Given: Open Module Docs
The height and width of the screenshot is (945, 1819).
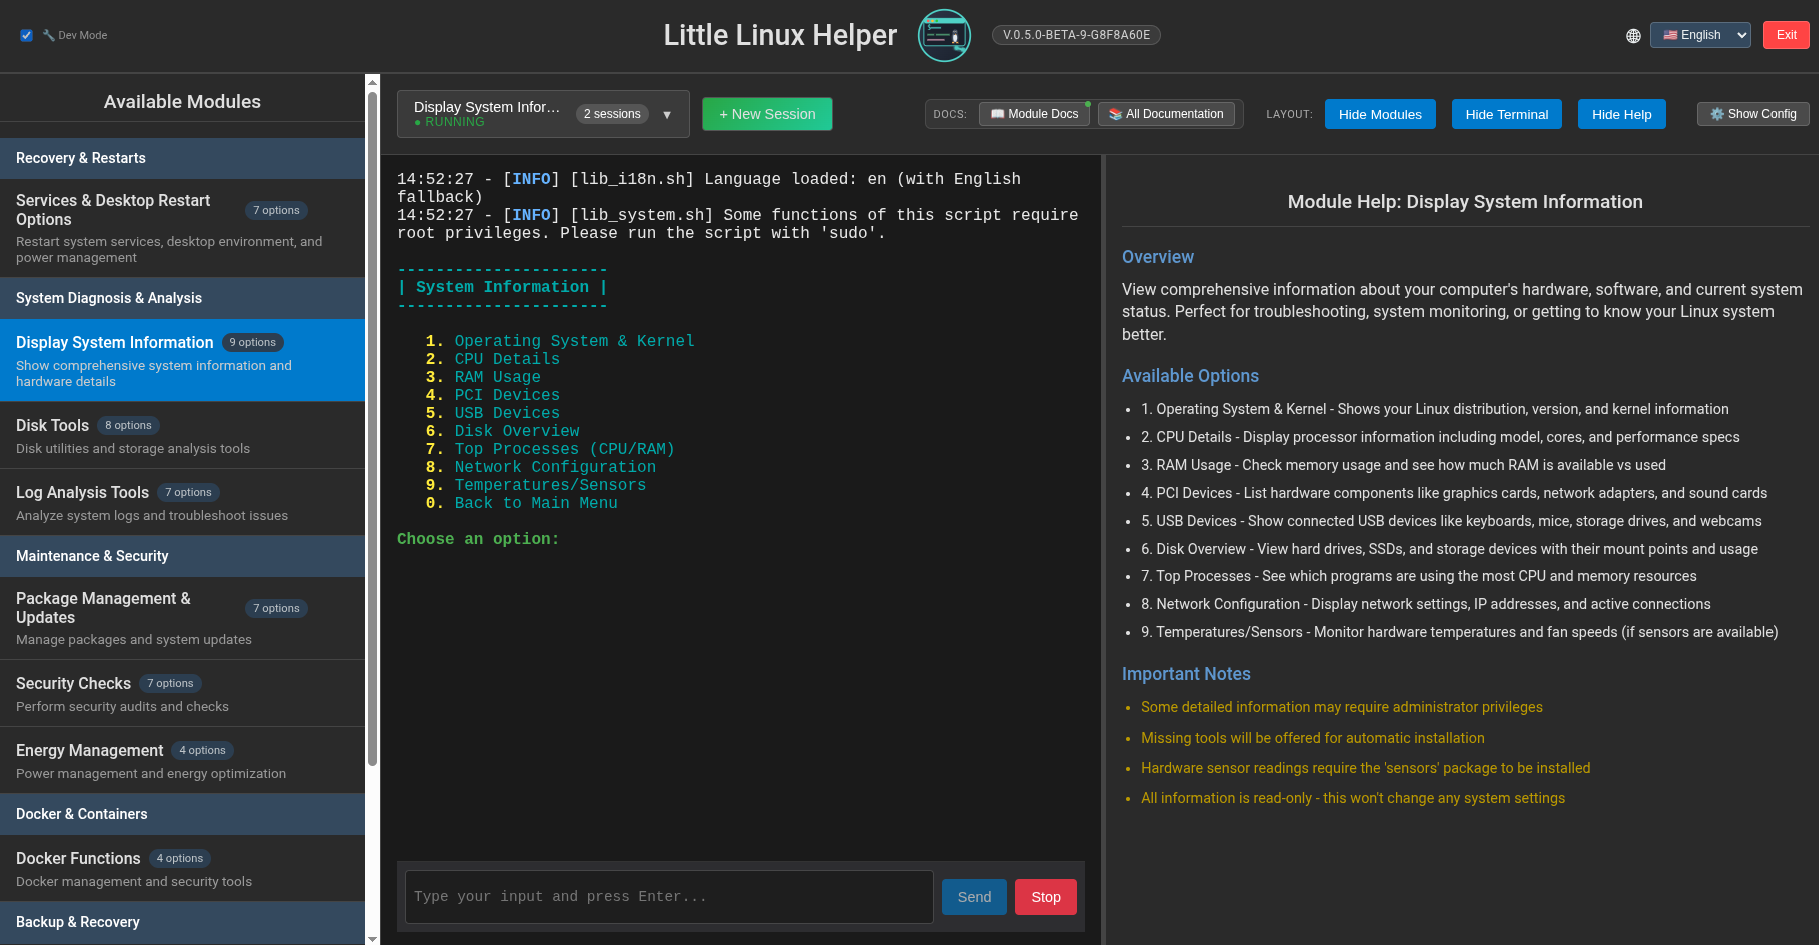Looking at the screenshot, I should tap(1034, 114).
